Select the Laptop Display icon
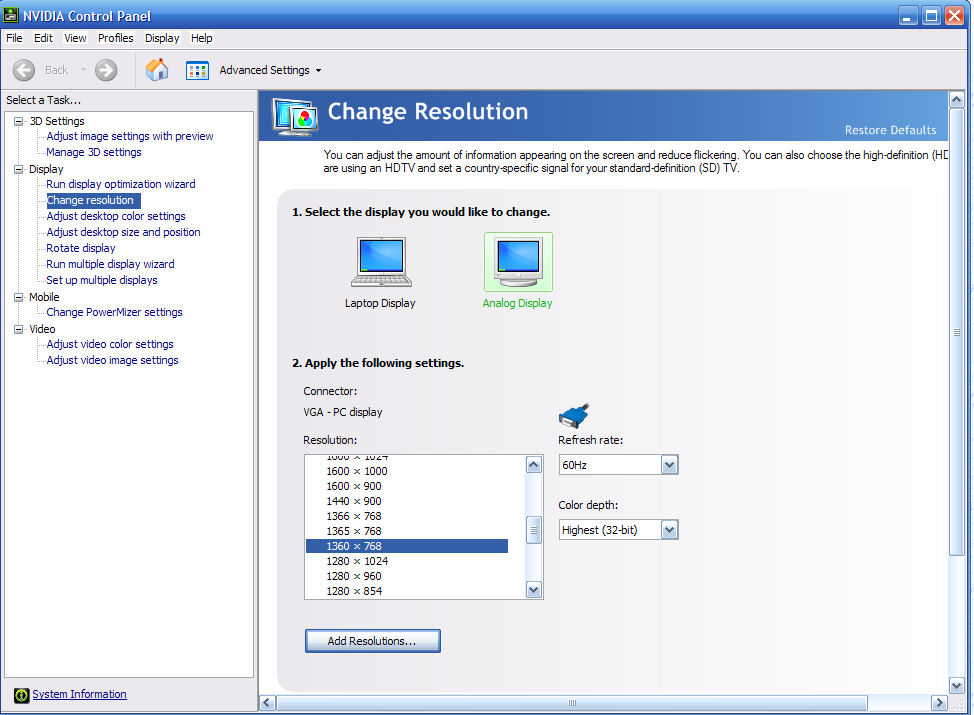 (x=381, y=262)
